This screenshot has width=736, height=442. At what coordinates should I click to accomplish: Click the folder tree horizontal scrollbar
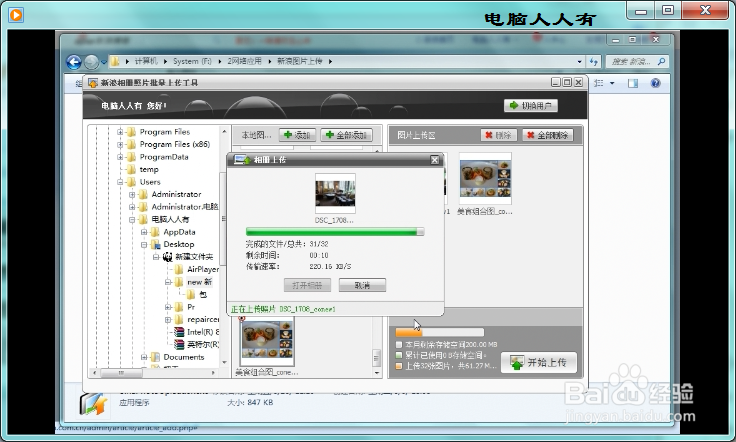pyautogui.click(x=154, y=373)
